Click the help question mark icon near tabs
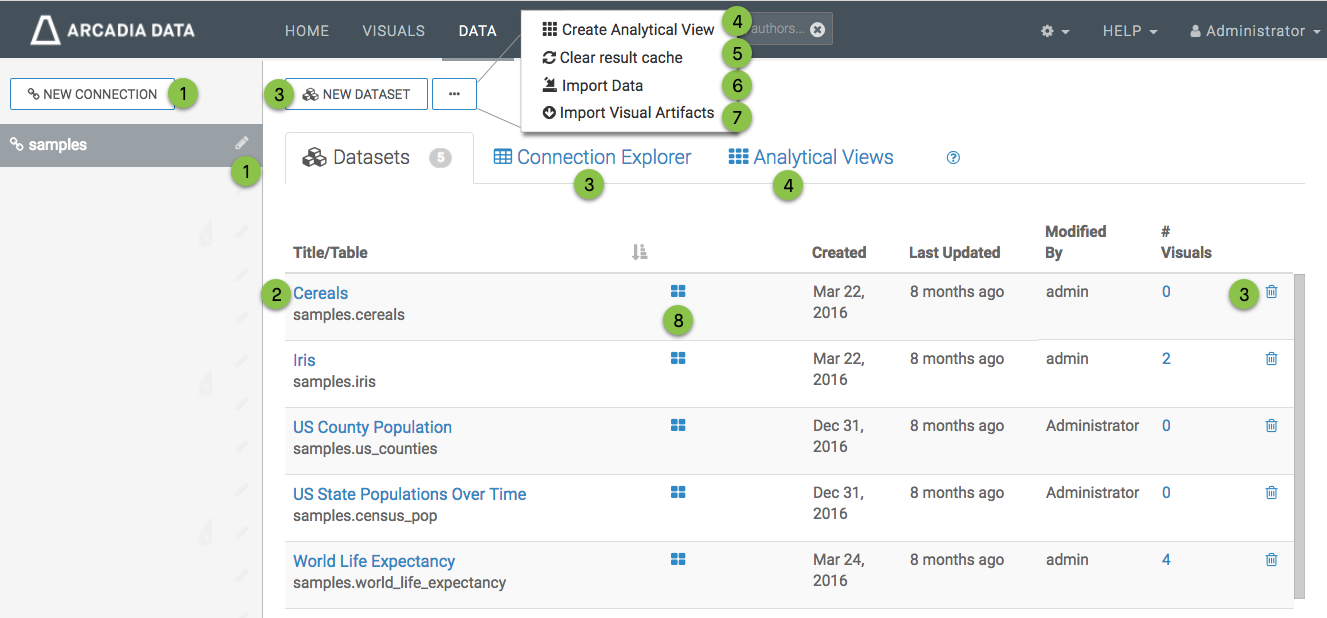 tap(953, 158)
